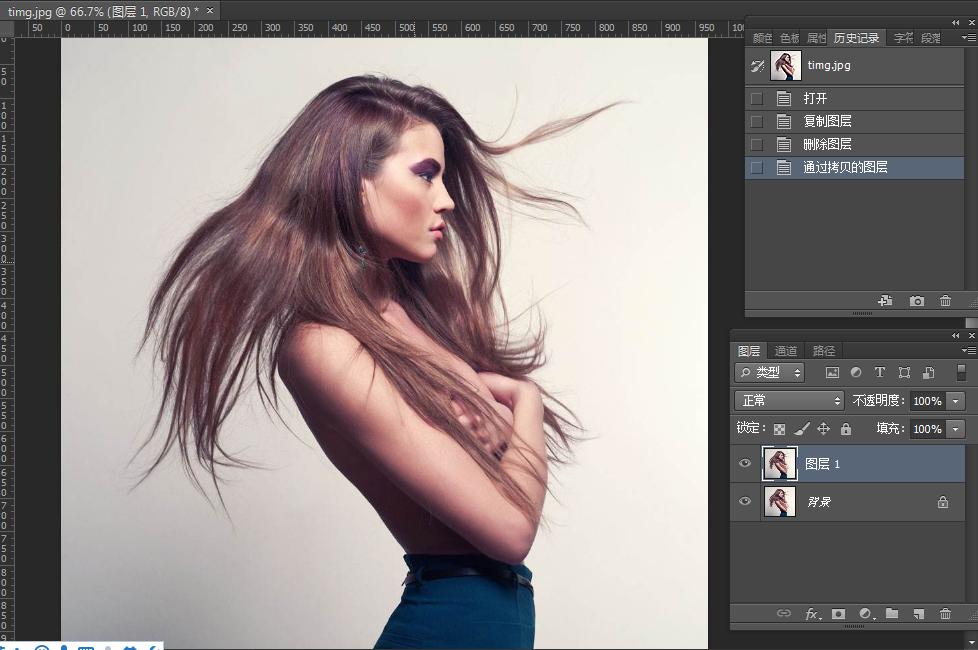Create a new layer with the icon
The image size is (978, 650).
coord(918,614)
